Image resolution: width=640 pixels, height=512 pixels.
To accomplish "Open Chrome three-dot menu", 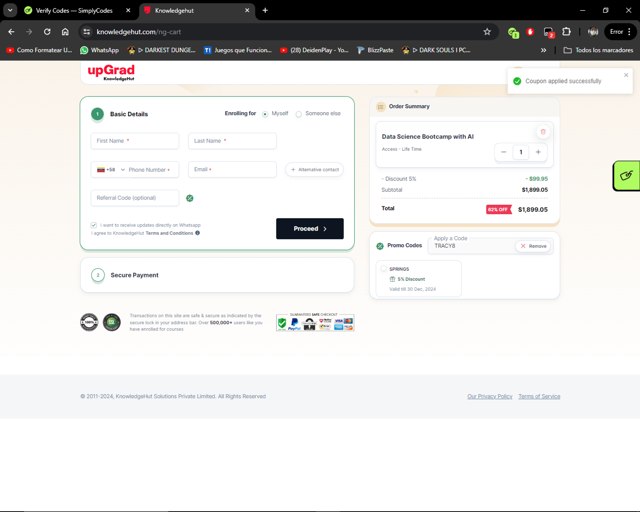I will coord(629,31).
